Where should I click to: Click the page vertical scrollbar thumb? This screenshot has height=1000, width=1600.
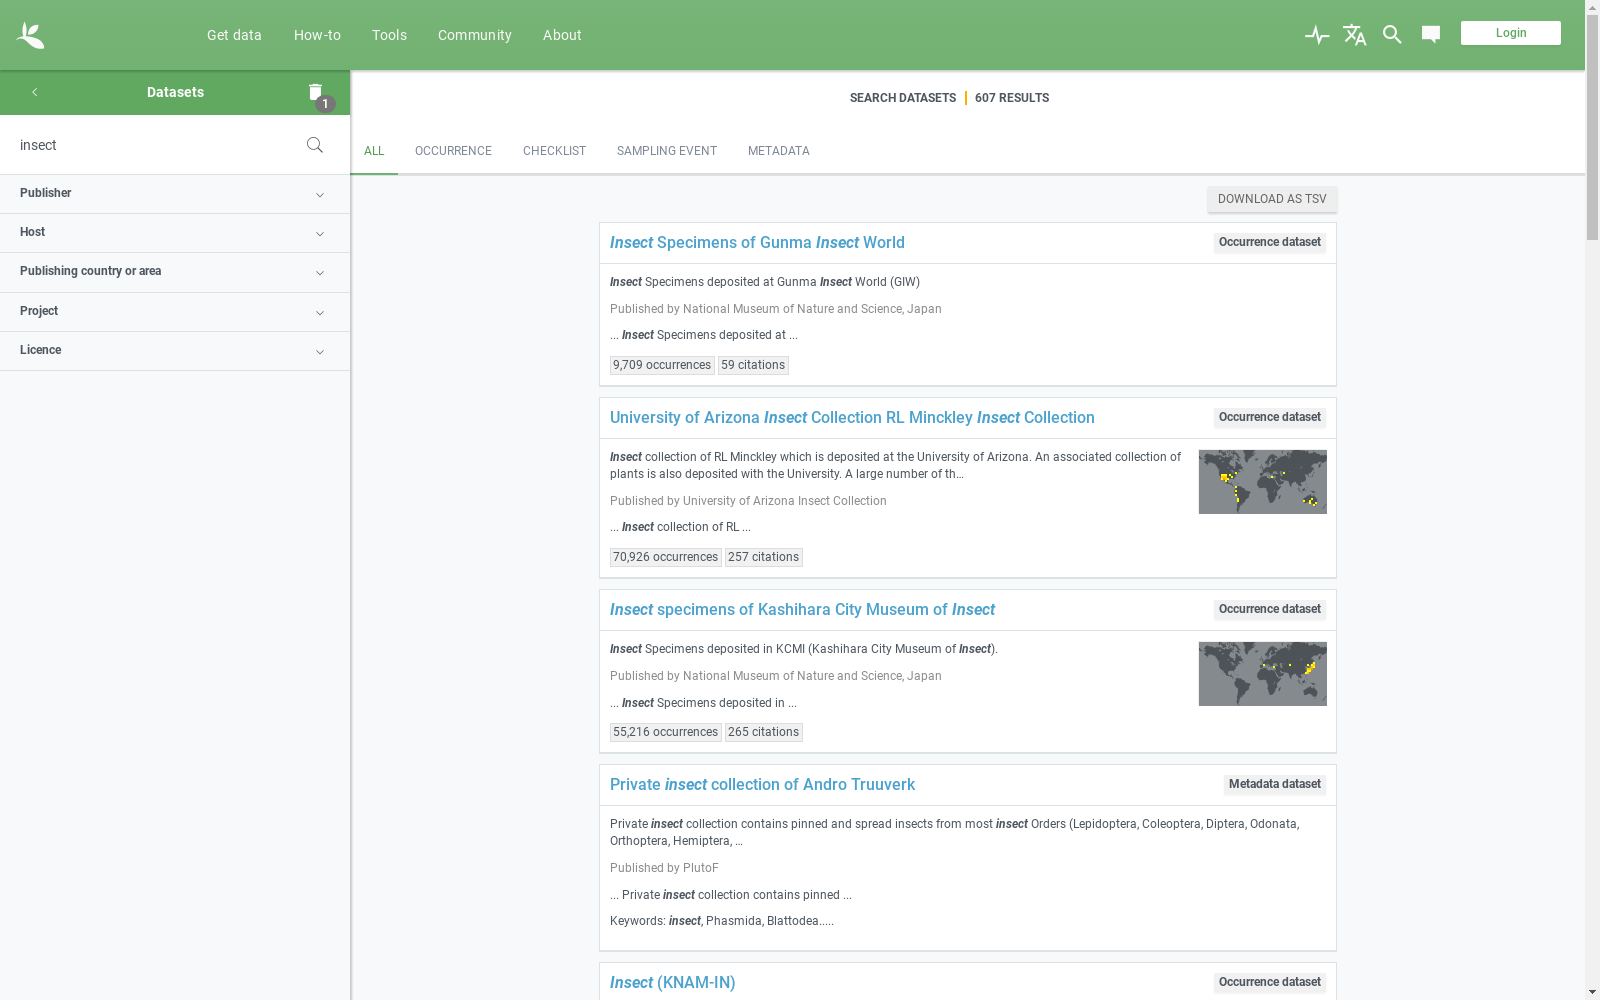click(1592, 128)
